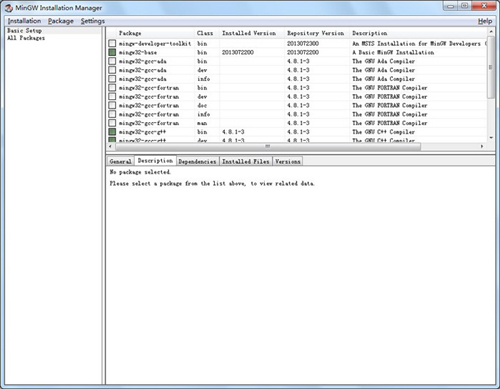Viewport: 500px width, 389px height.
Task: Switch to the General tab
Action: pyautogui.click(x=120, y=161)
